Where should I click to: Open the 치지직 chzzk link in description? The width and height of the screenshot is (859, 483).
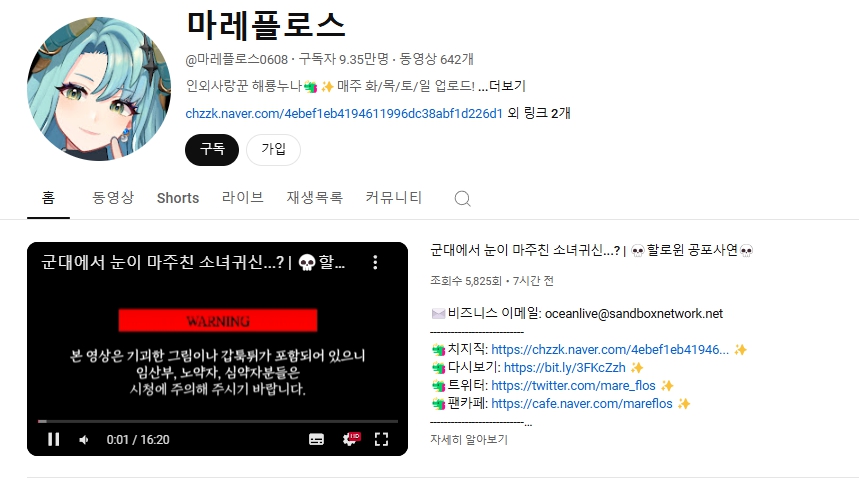pos(610,349)
